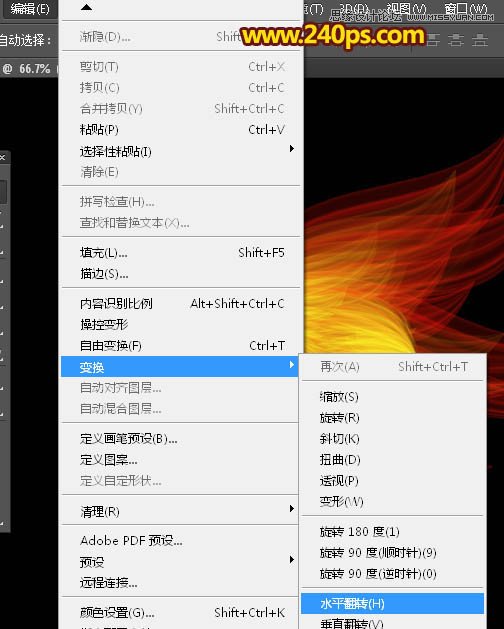Expand the 预设 submenu arrow

(x=292, y=559)
